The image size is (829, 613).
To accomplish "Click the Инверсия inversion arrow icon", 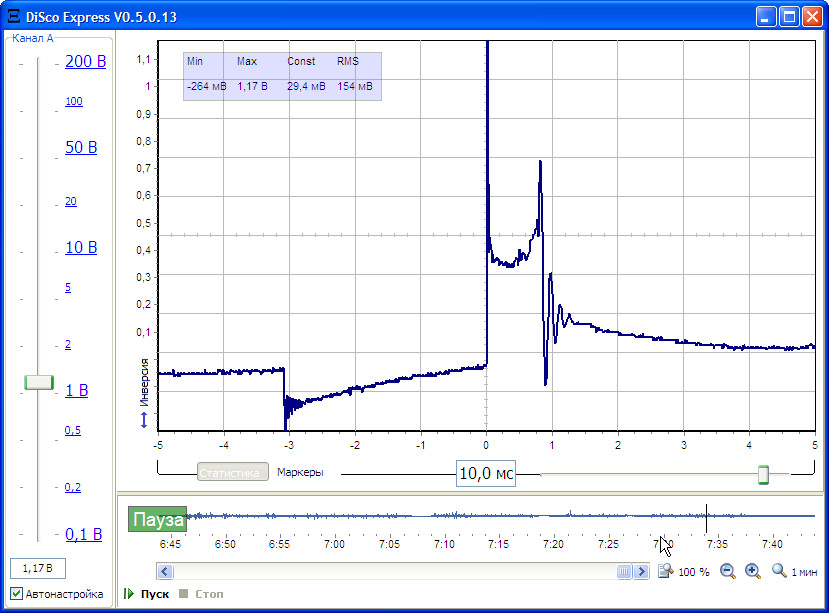I will (144, 420).
